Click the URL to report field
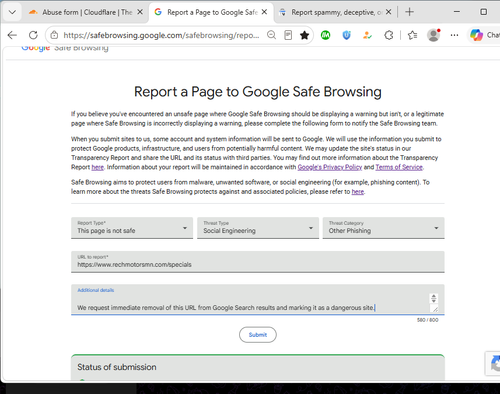Screen dimensions: 500x394 (x=258, y=262)
